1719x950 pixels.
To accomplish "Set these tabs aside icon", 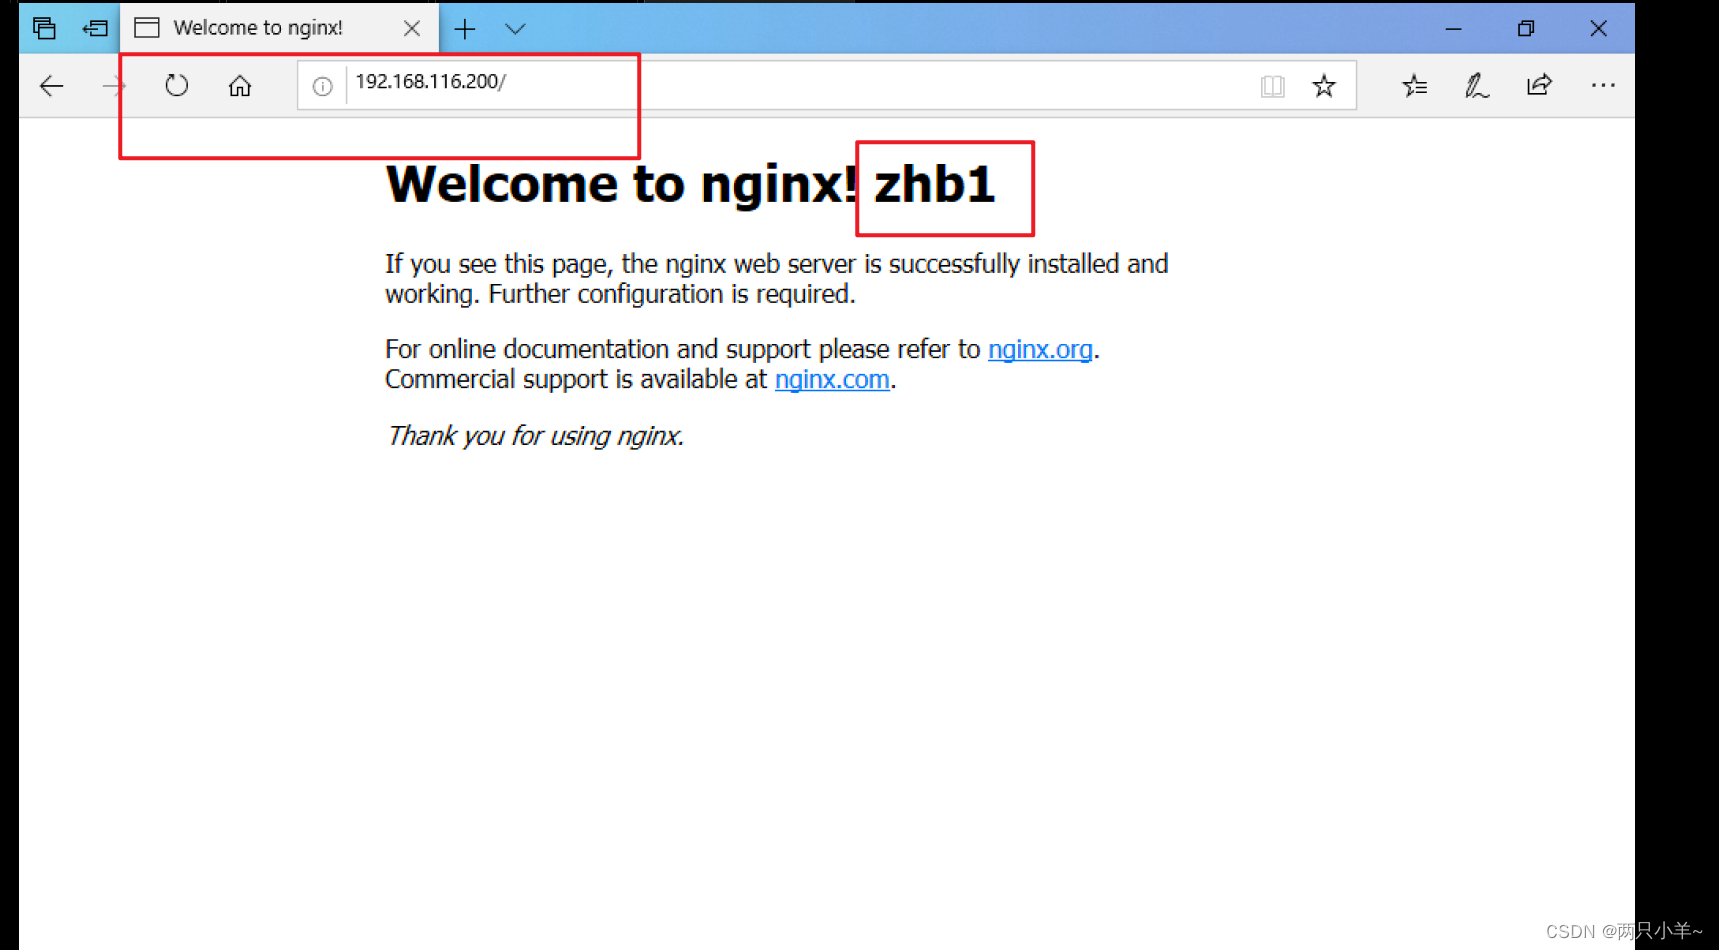I will click(95, 28).
